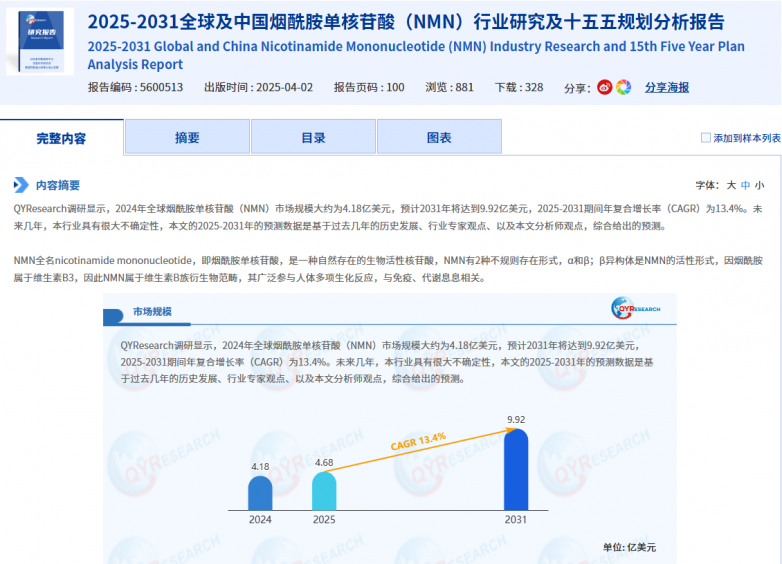782x564 pixels.
Task: Set font size to large (大)
Action: tap(731, 185)
